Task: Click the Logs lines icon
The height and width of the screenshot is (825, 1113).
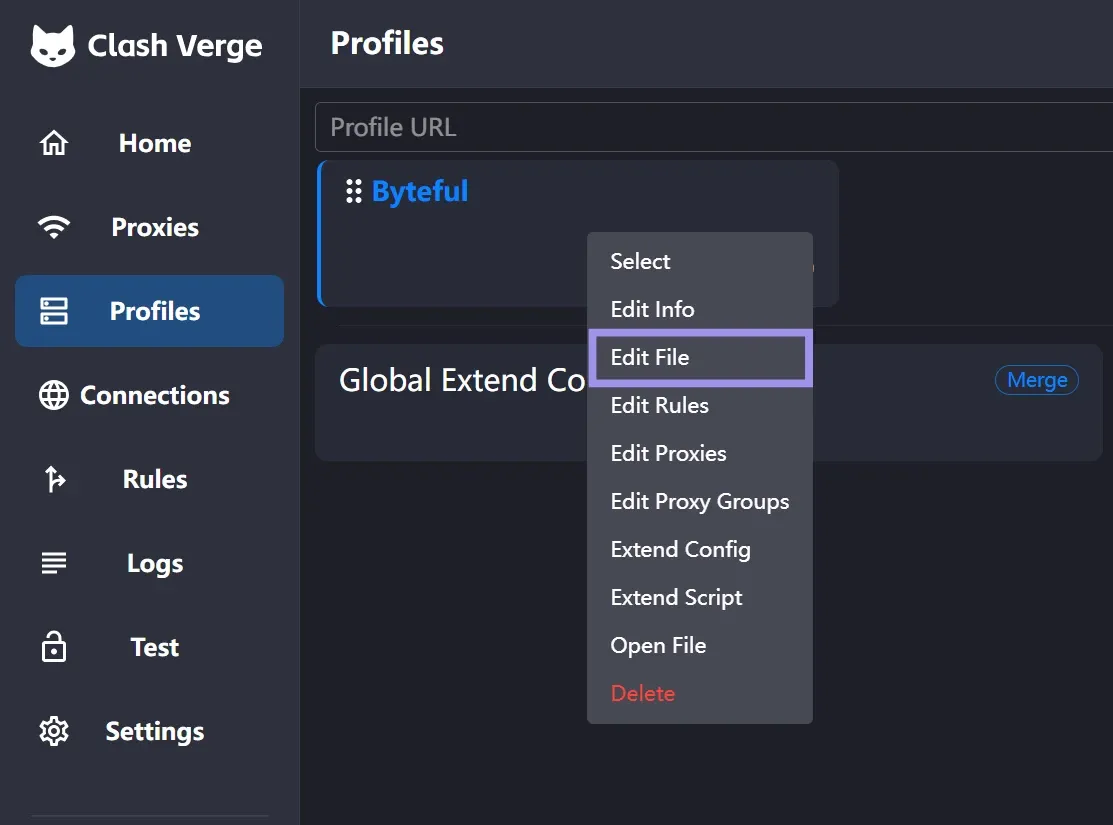Action: coord(54,563)
